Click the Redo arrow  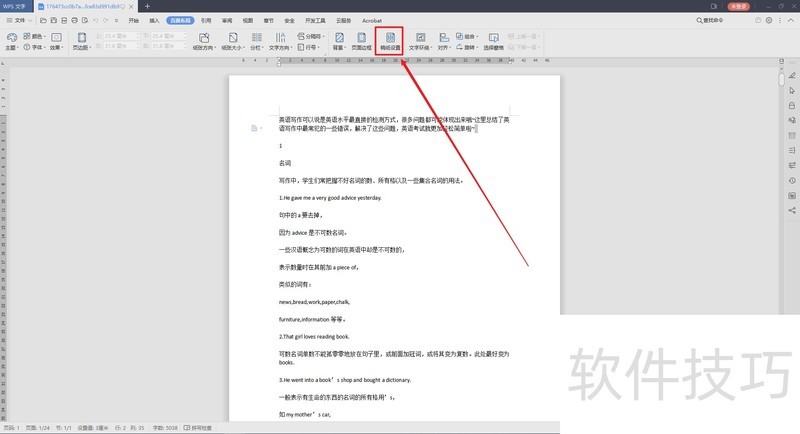click(106, 20)
